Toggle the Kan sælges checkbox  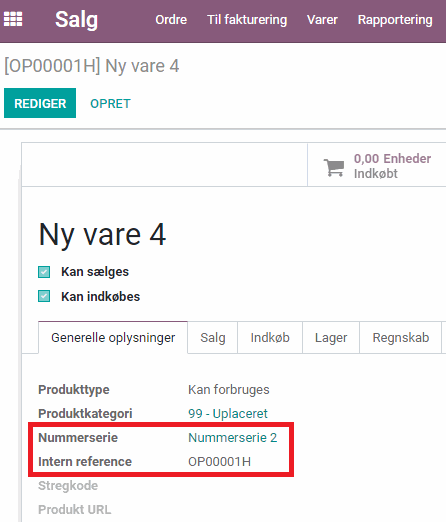coord(44,272)
